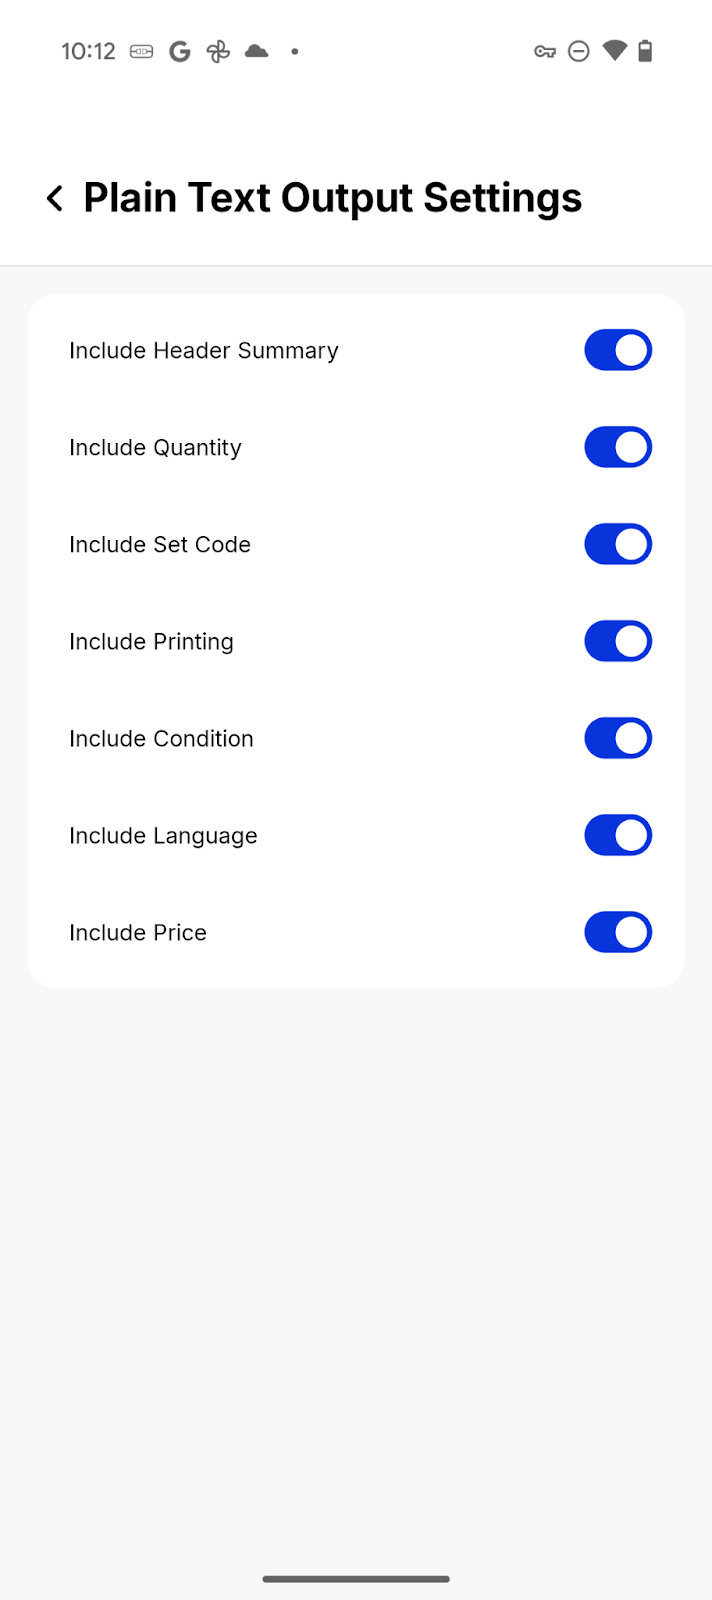Tap the pinwheel fan status icon
The width and height of the screenshot is (712, 1600).
click(218, 52)
